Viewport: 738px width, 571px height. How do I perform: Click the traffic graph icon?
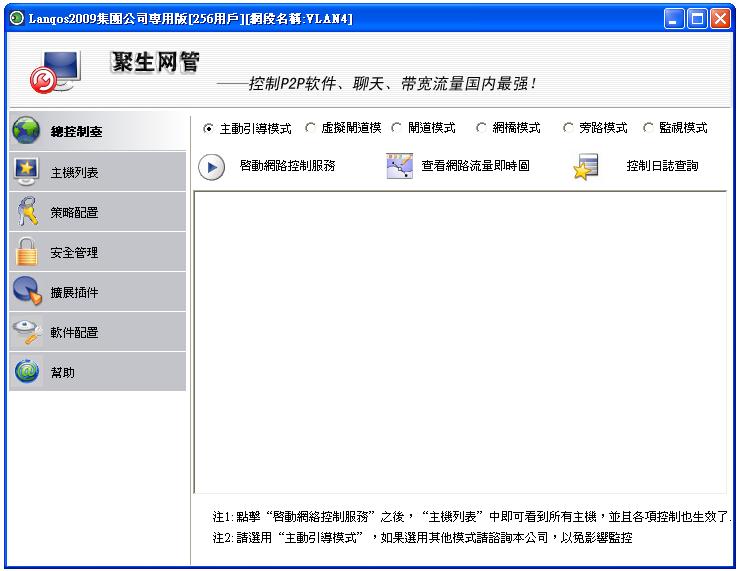pyautogui.click(x=400, y=166)
